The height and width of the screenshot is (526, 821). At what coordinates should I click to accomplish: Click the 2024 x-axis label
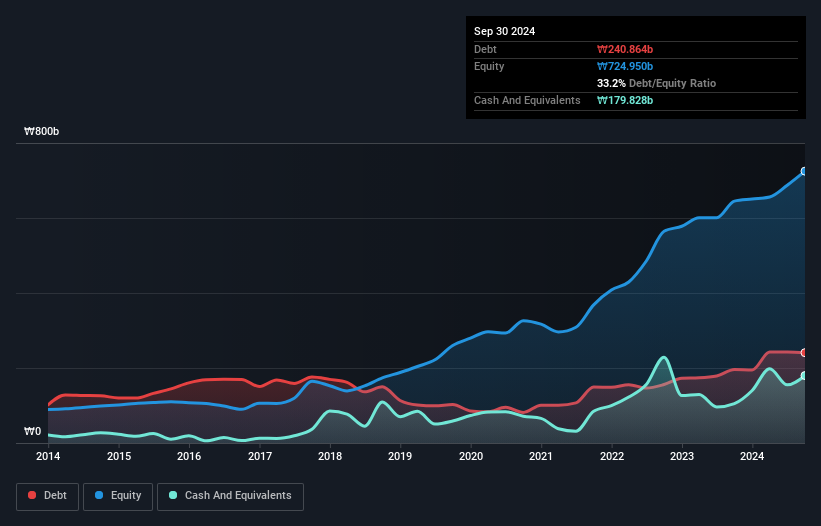[x=752, y=456]
